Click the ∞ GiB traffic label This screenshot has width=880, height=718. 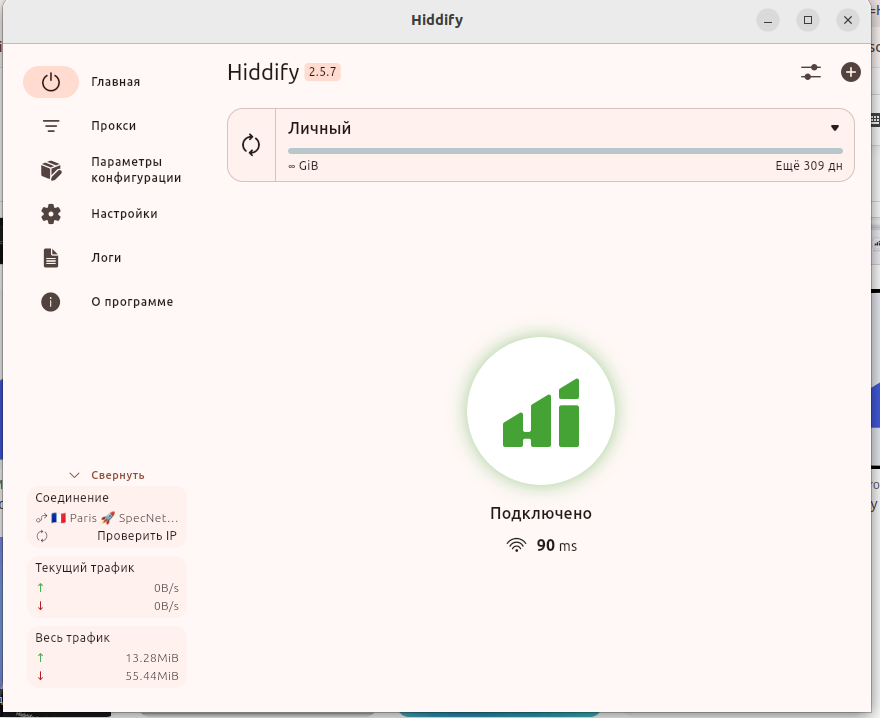point(303,166)
